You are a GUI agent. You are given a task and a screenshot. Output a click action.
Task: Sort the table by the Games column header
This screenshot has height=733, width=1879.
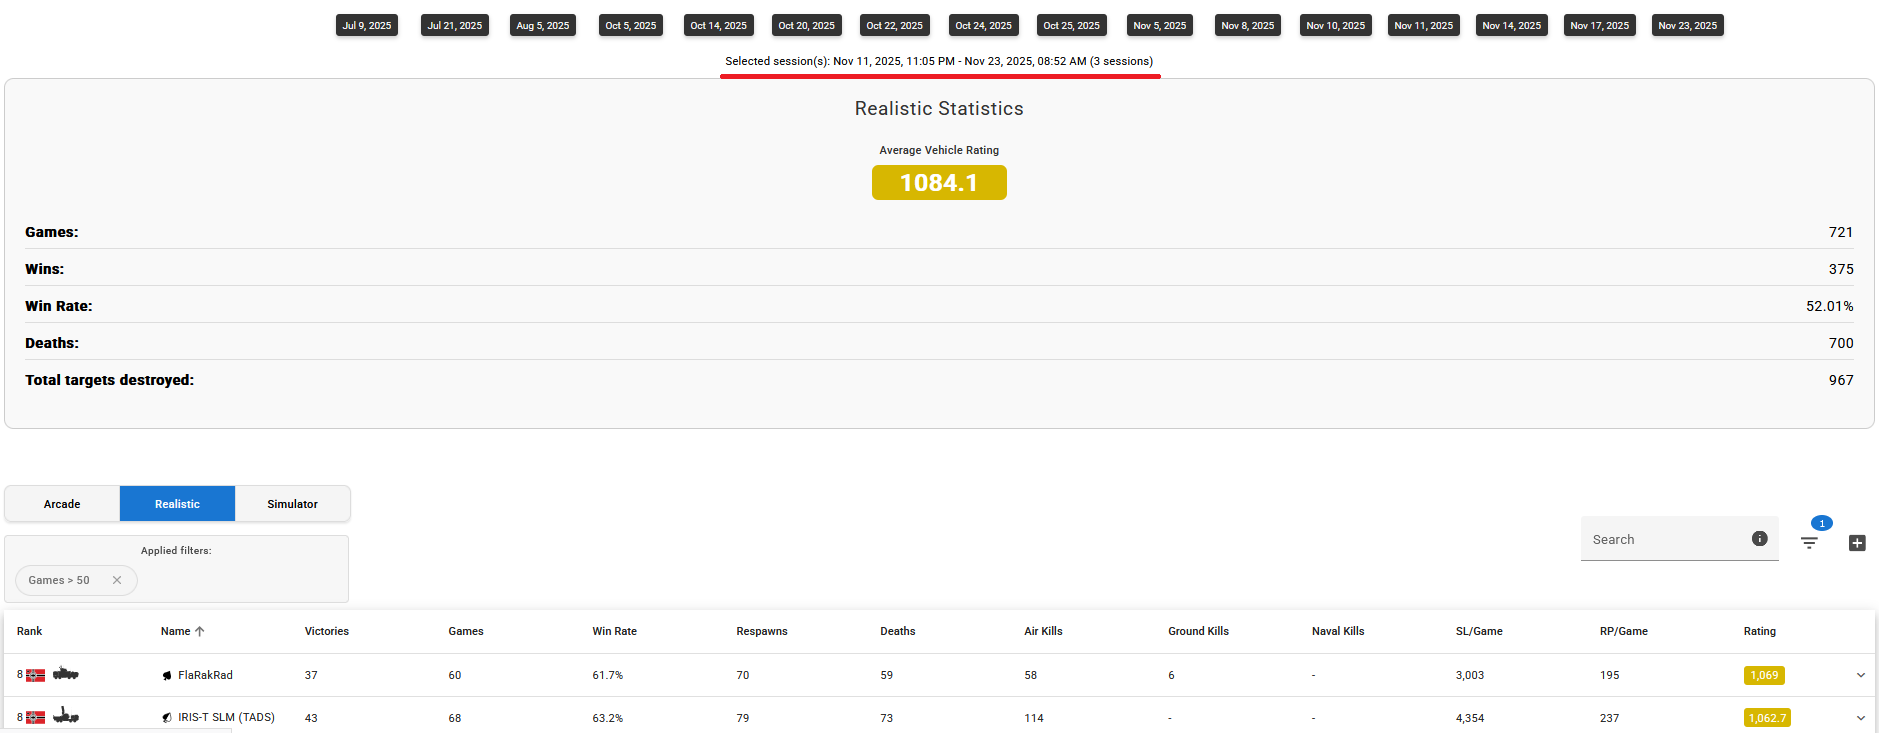[x=466, y=631]
